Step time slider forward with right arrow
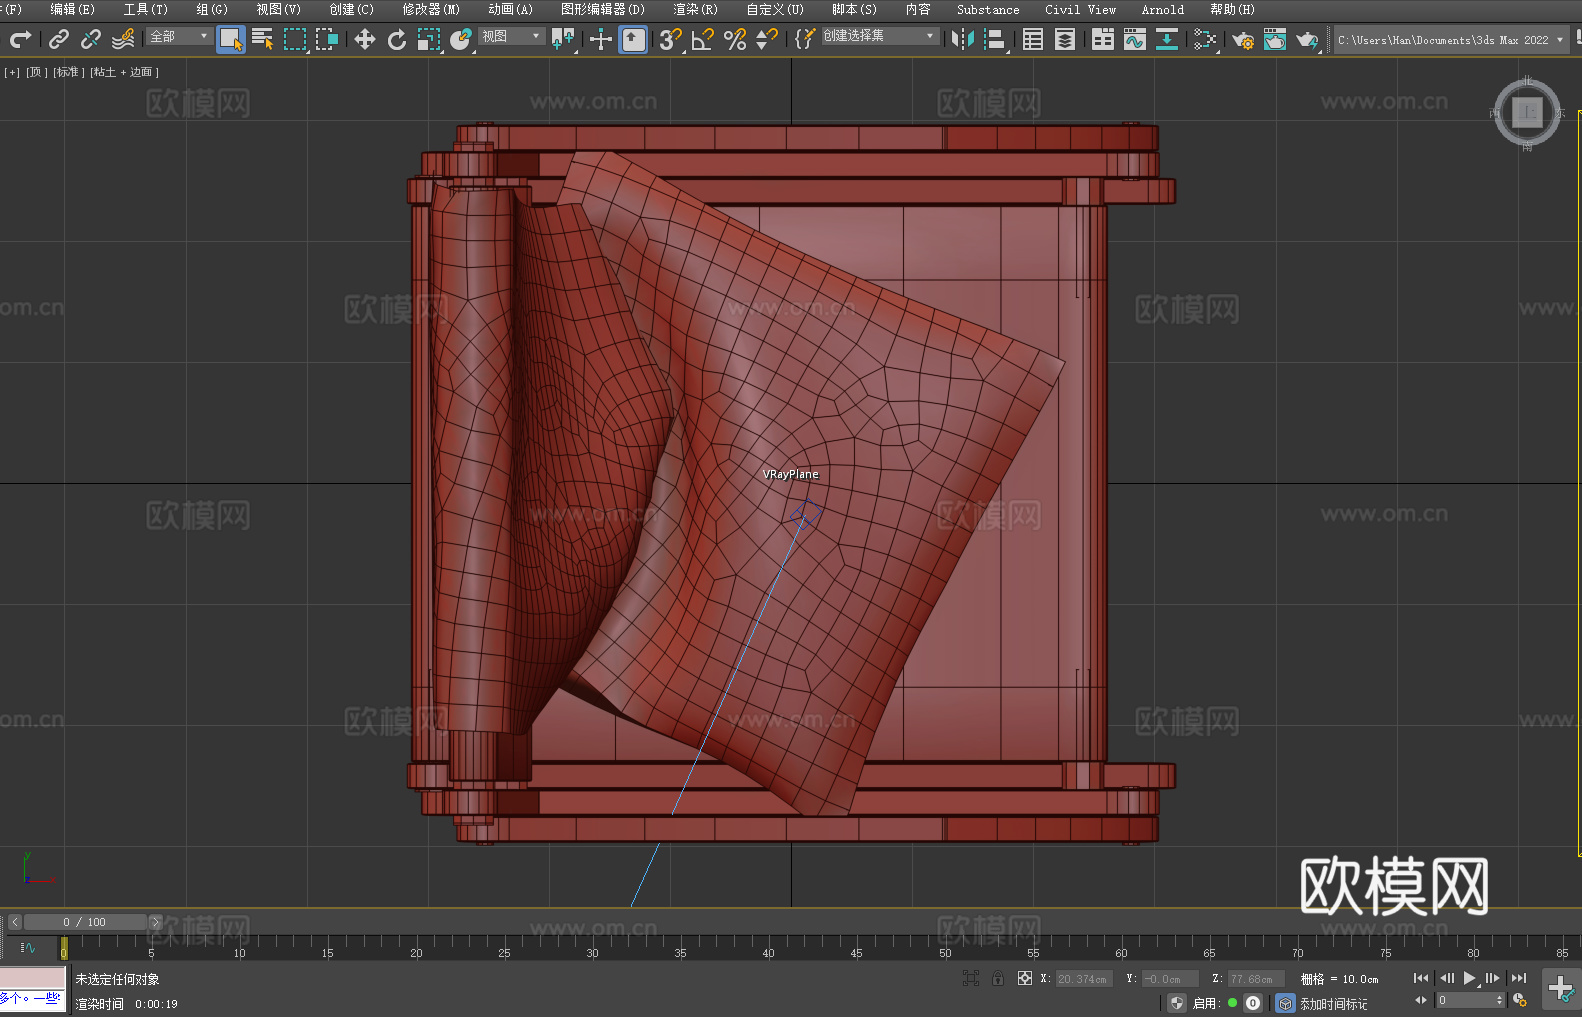Screen dimensions: 1582x1017 tap(155, 922)
